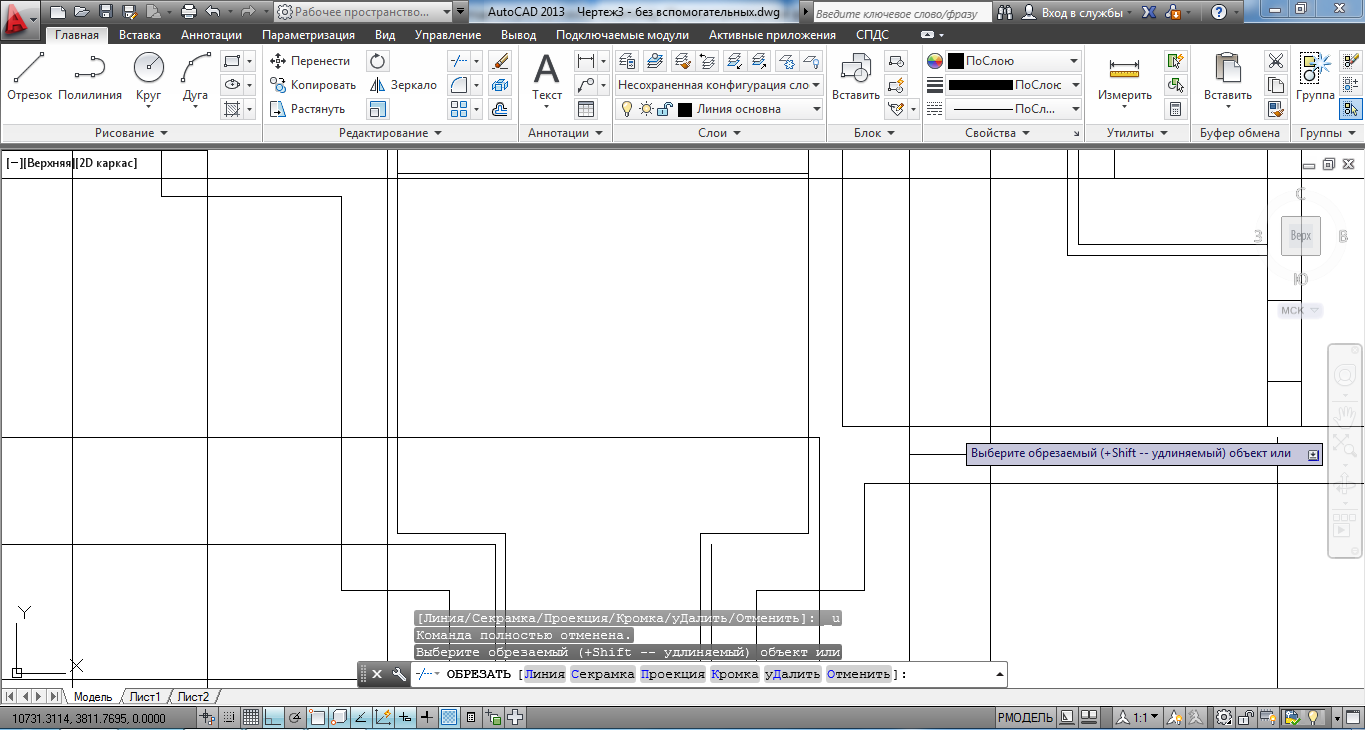Image resolution: width=1365 pixels, height=730 pixels.
Task: Open the linetype ПоСл... dropdown
Action: tap(1015, 109)
